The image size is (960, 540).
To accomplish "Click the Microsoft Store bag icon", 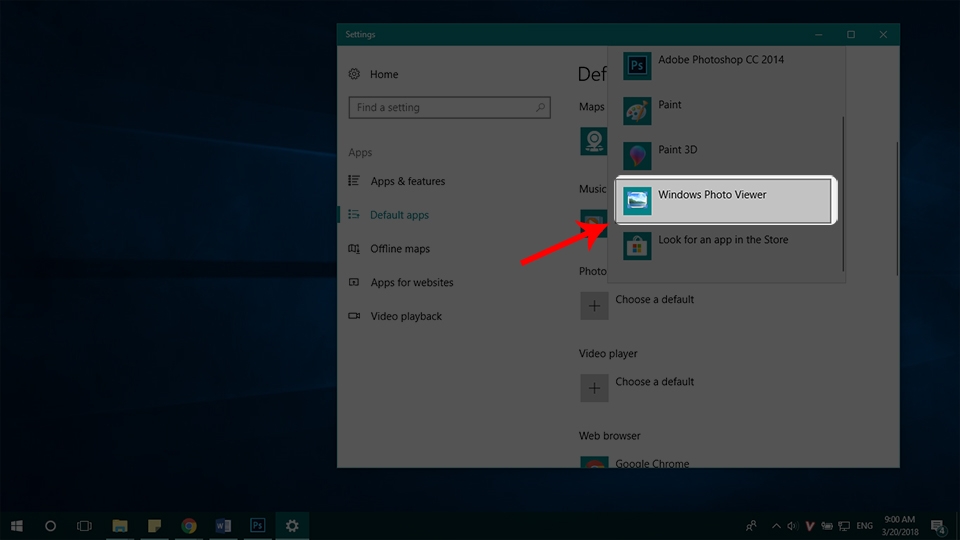I will click(x=637, y=246).
